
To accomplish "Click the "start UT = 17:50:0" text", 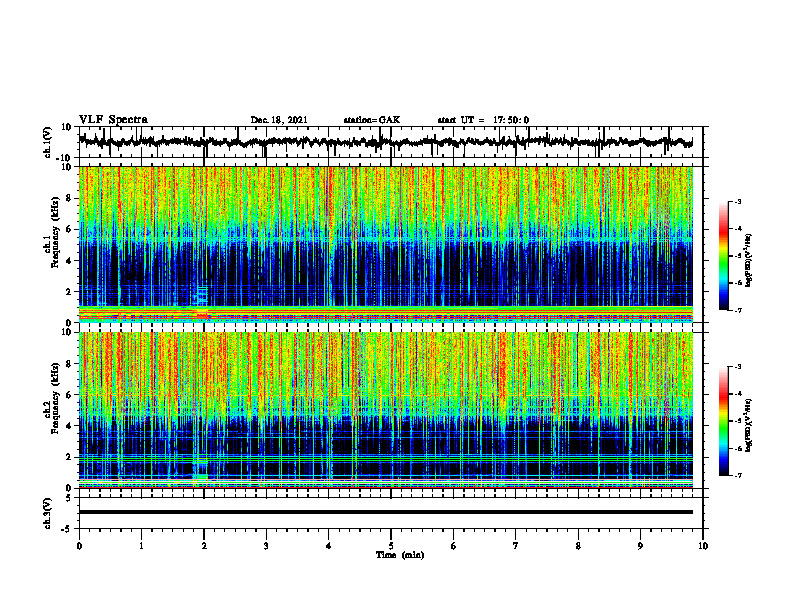I will point(483,120).
